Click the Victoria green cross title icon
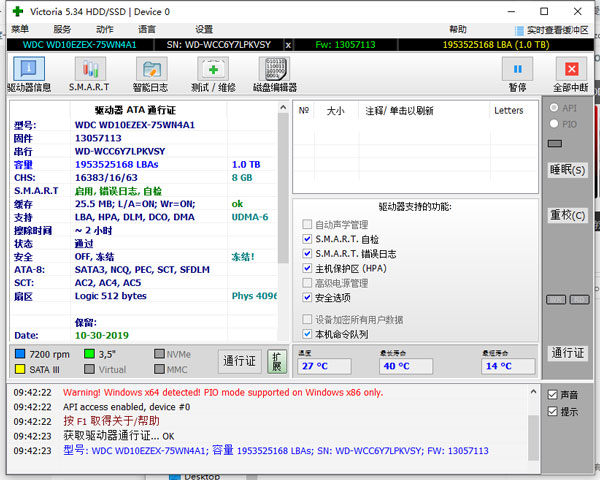 click(x=18, y=11)
